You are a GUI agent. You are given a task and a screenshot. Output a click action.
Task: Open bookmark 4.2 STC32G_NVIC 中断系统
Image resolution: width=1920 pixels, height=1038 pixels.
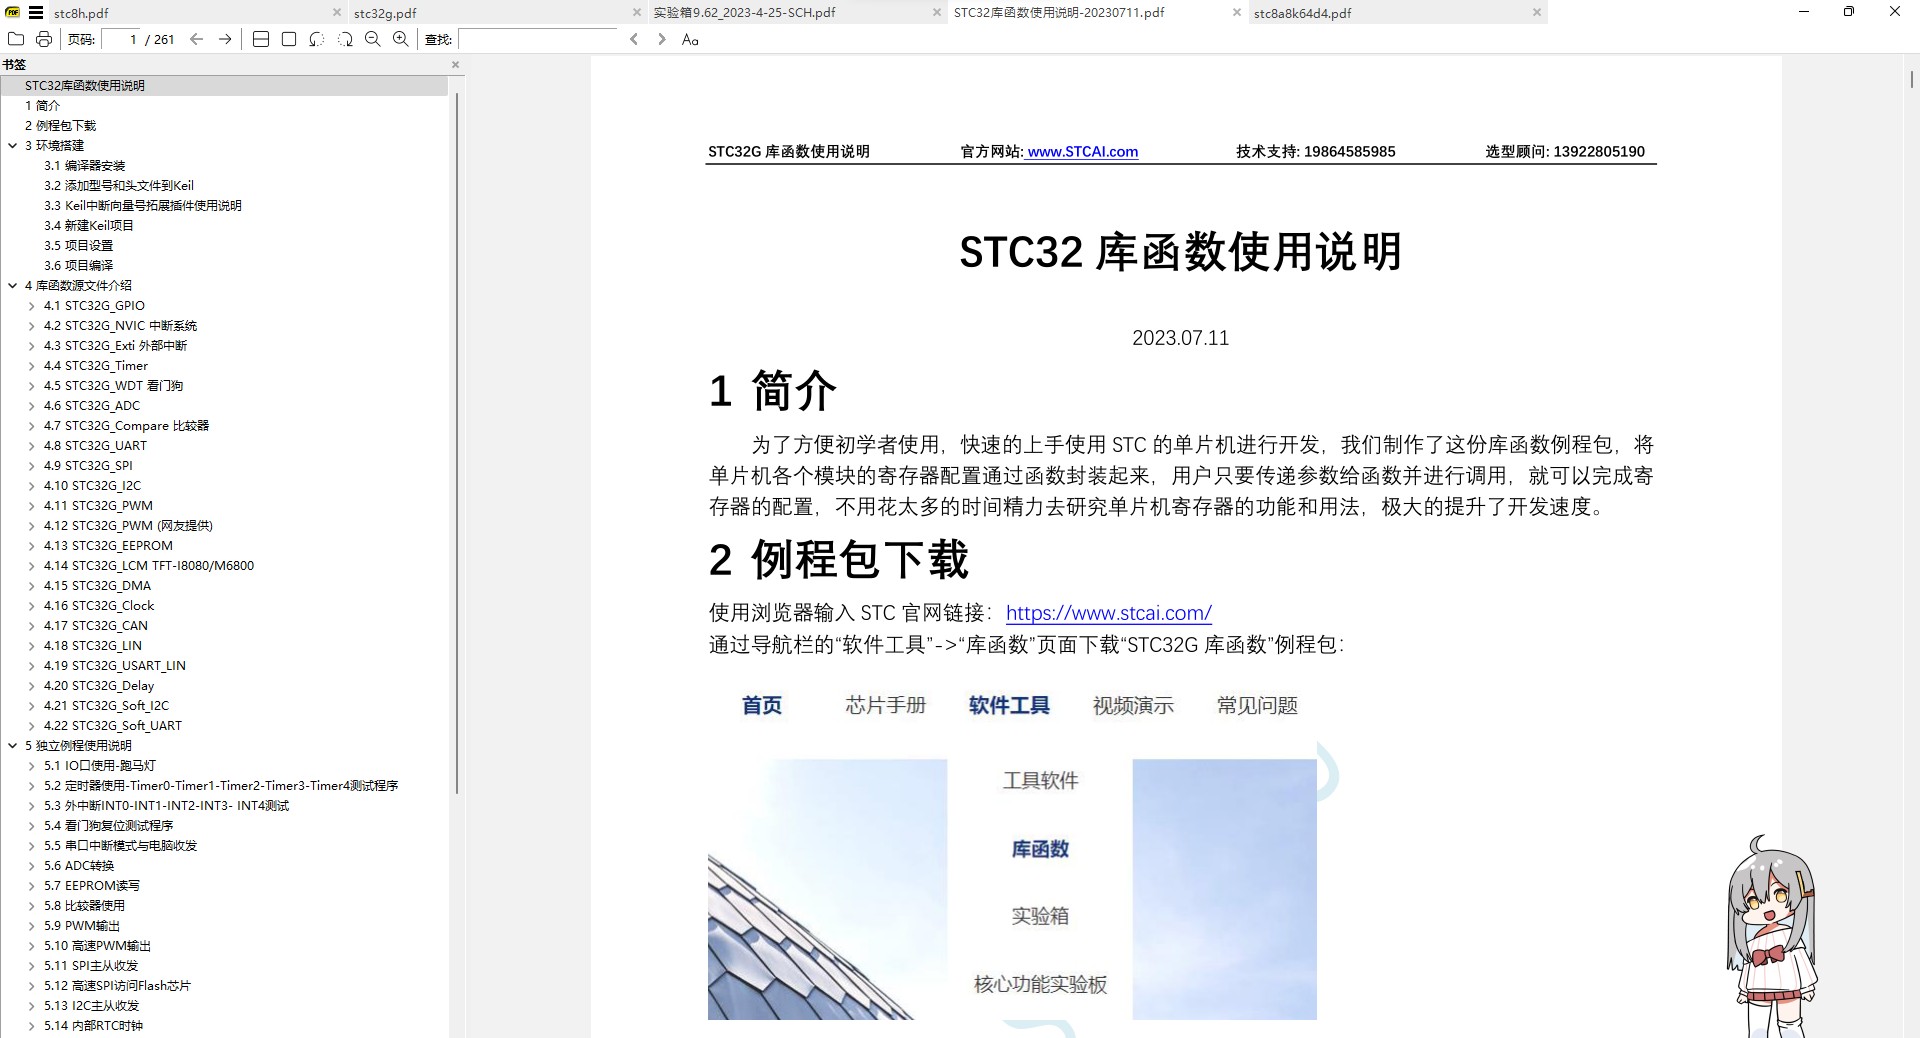(120, 325)
